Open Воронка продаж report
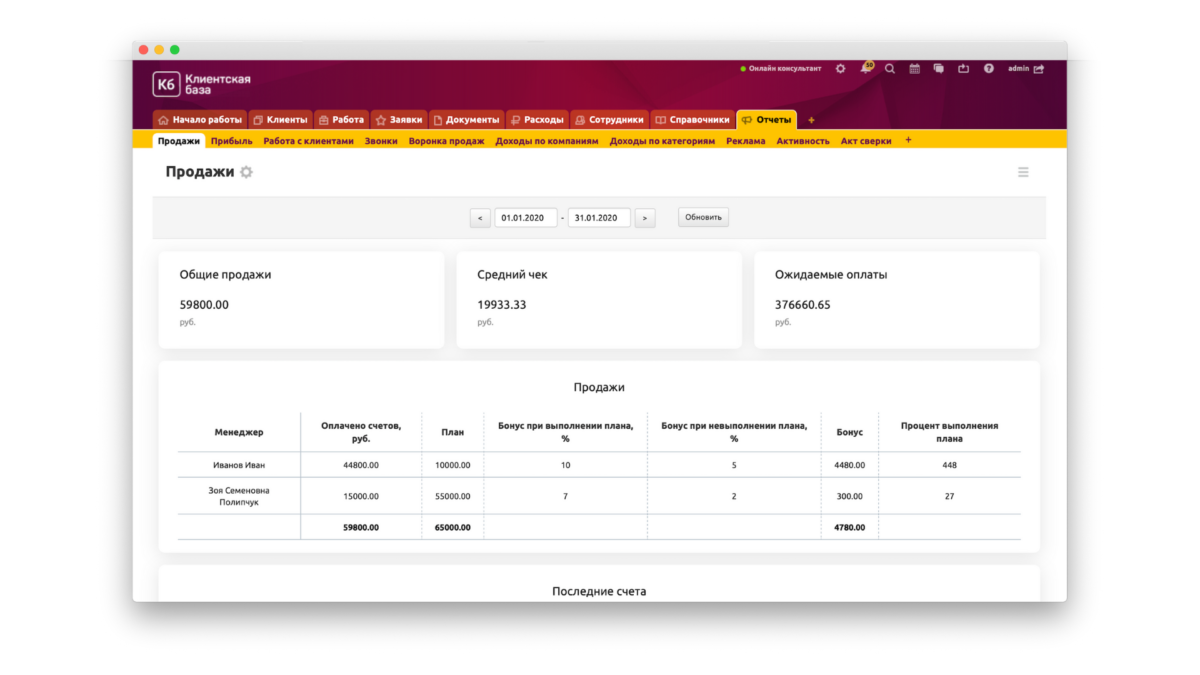The width and height of the screenshot is (1200, 675). [447, 141]
